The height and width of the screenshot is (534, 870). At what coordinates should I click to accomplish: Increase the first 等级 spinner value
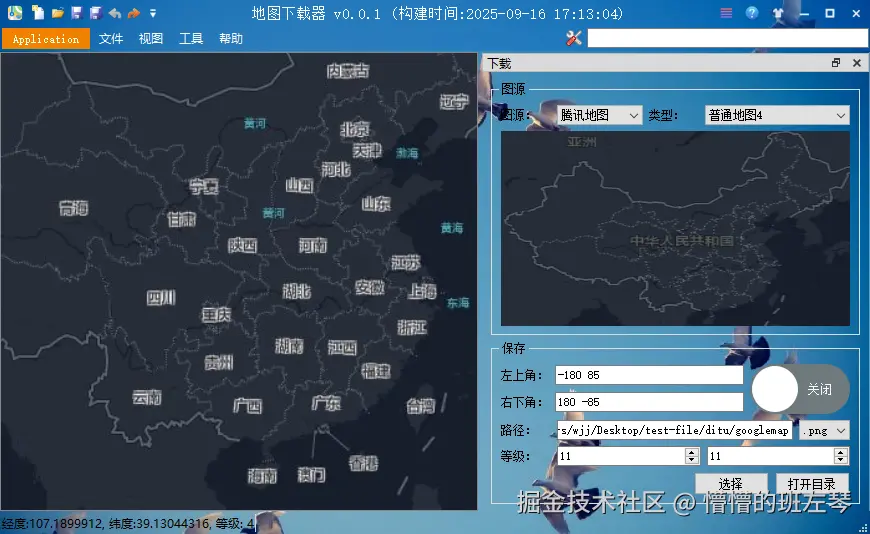[x=691, y=452]
